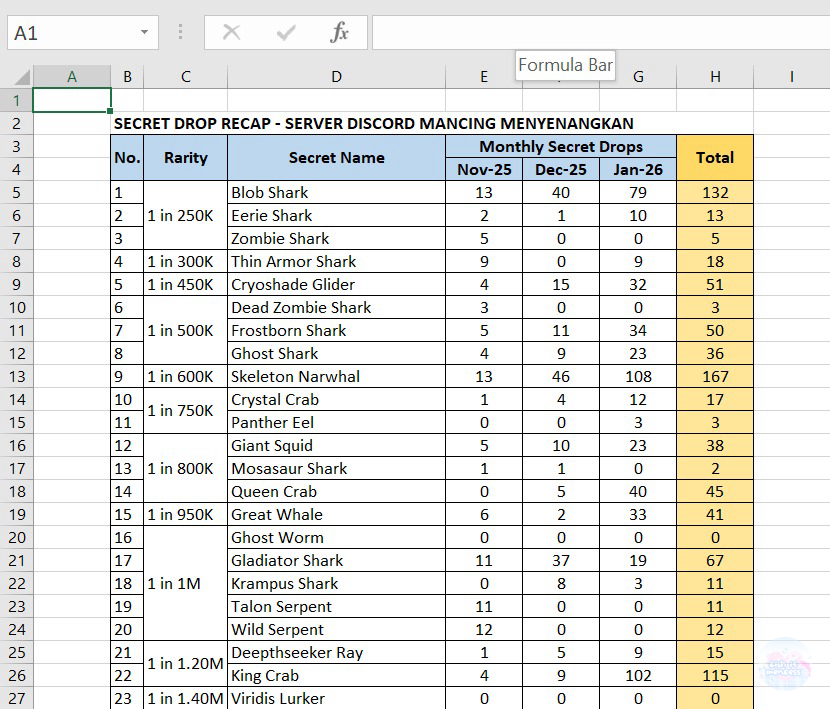Click the 'Dec-25' column heading cell
This screenshot has width=830, height=709.
click(x=561, y=169)
